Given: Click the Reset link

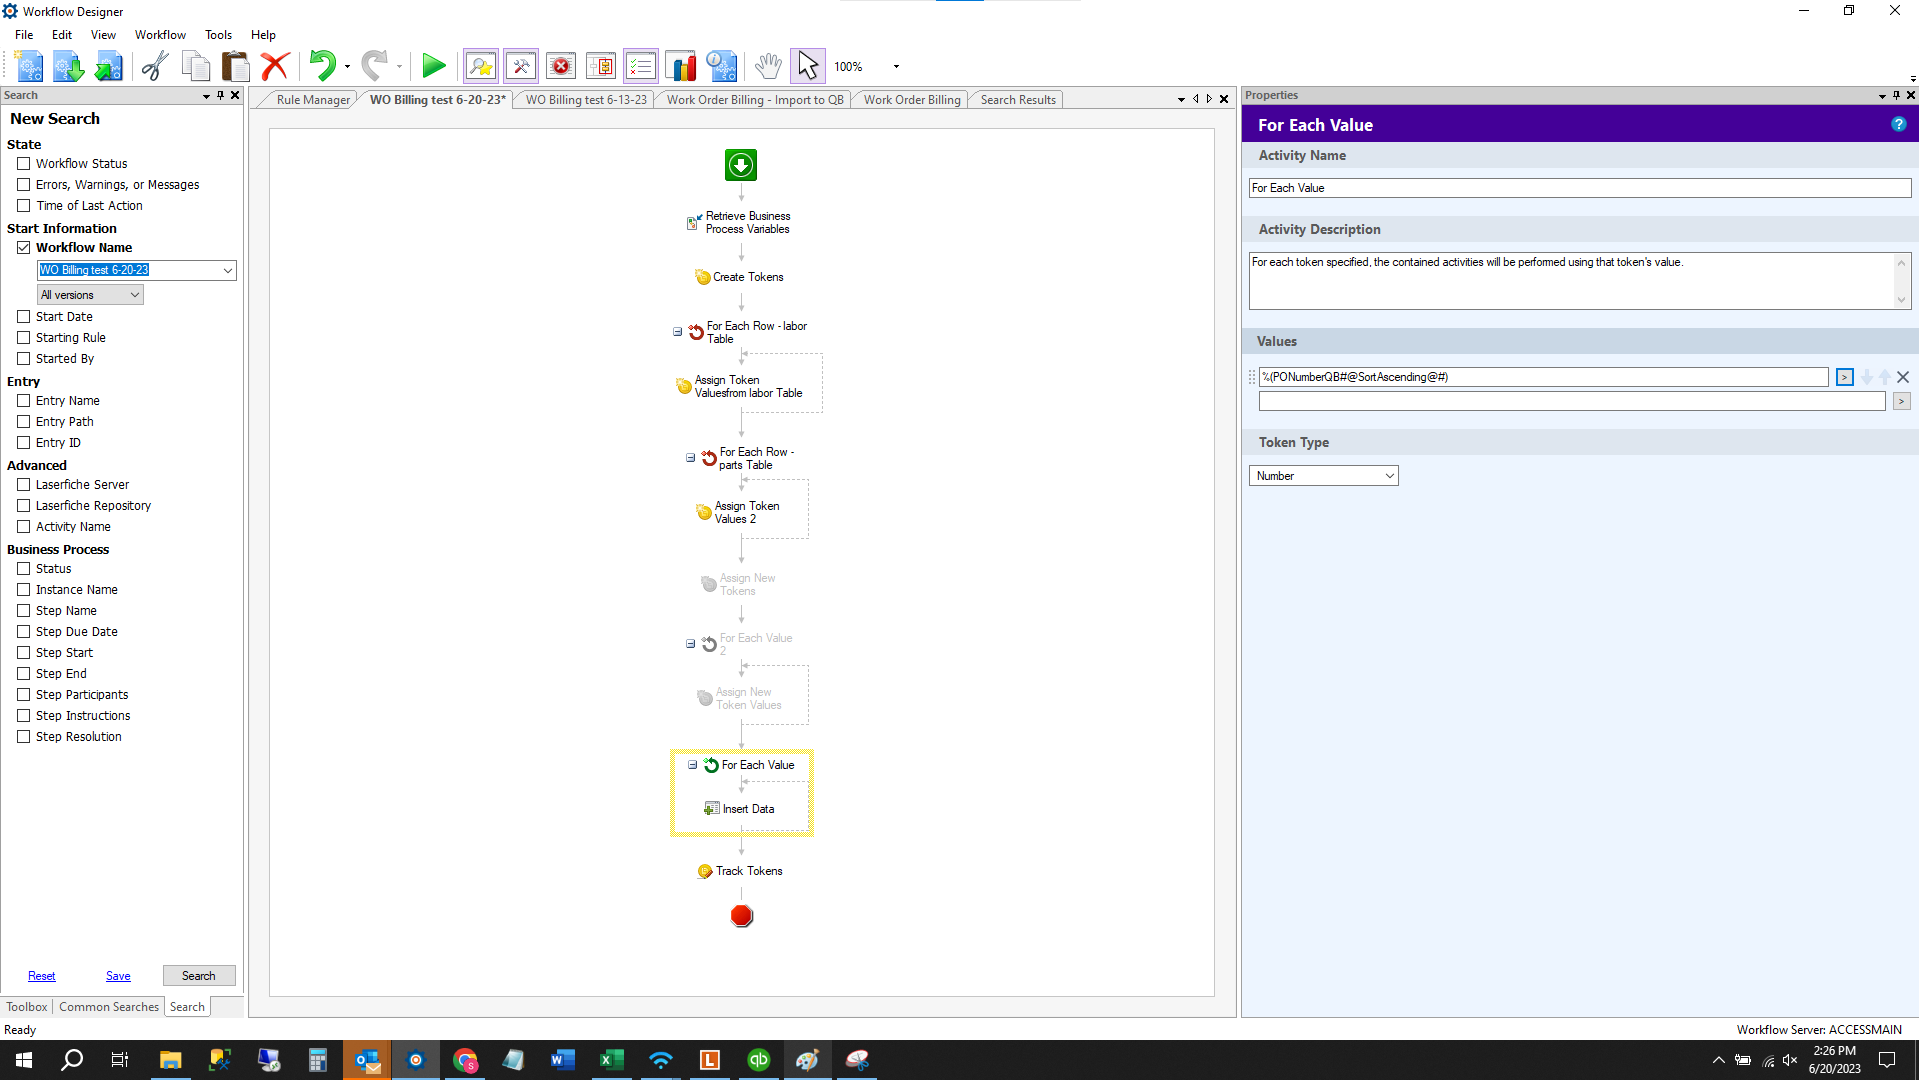Looking at the screenshot, I should tap(41, 976).
